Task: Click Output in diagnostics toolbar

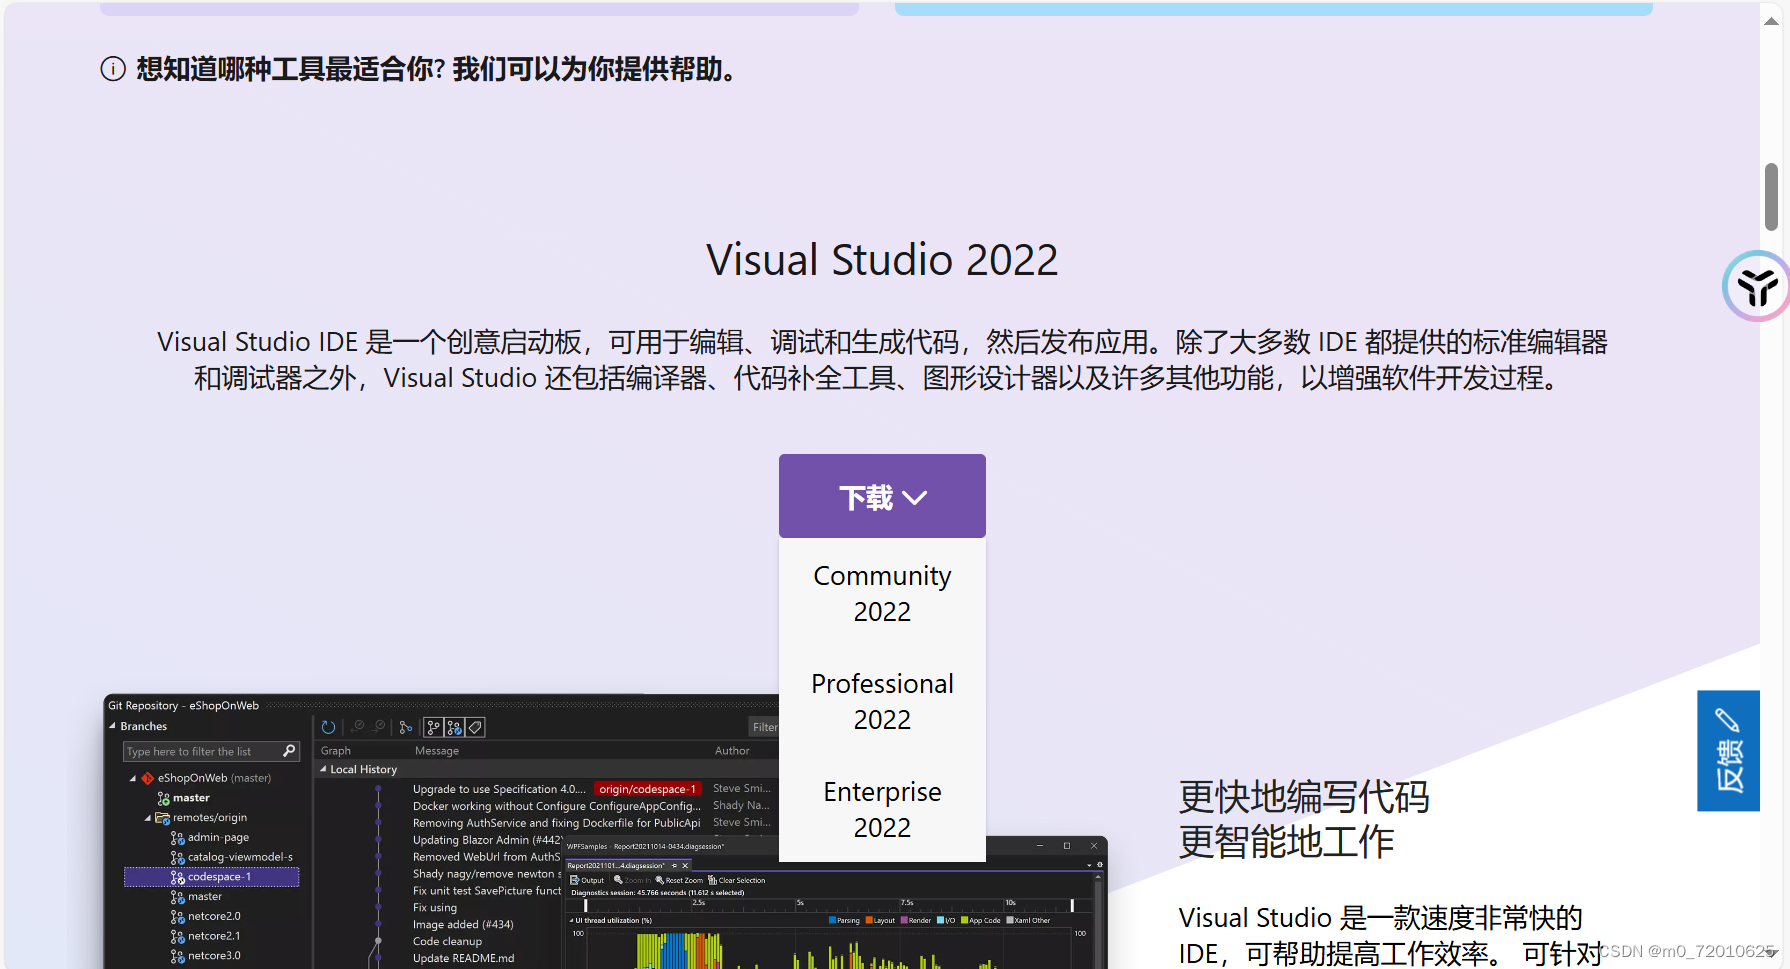Action: (x=587, y=880)
